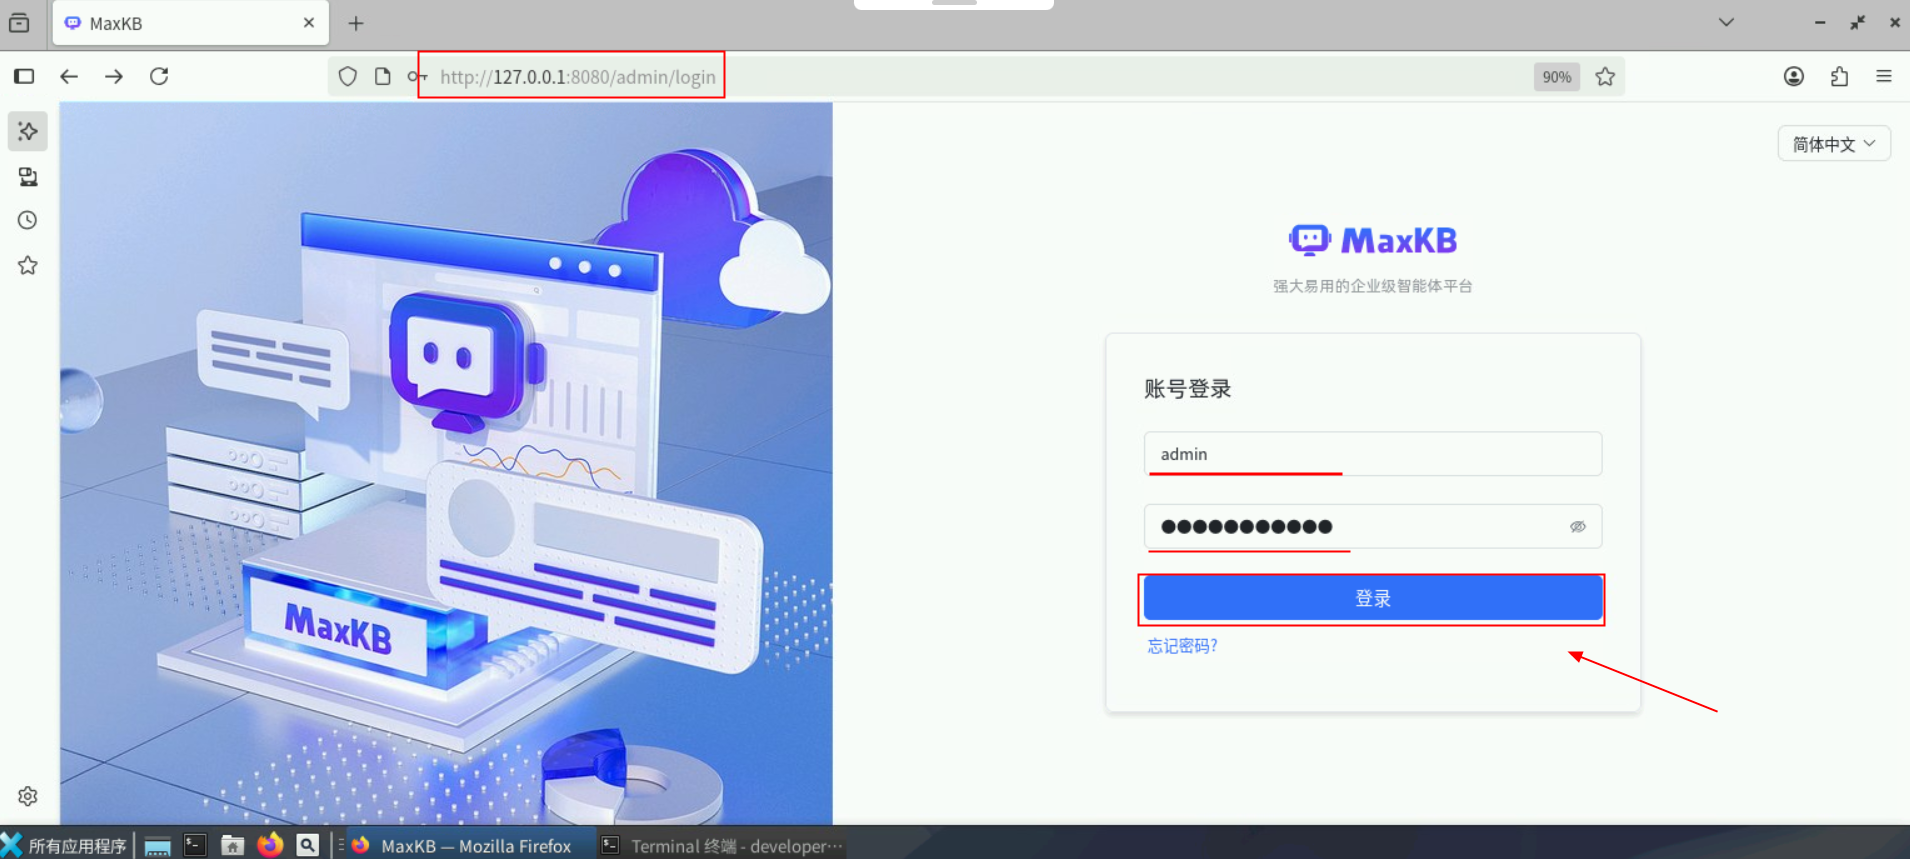Click the 90% zoom level badge
The width and height of the screenshot is (1910, 859).
[x=1556, y=77]
